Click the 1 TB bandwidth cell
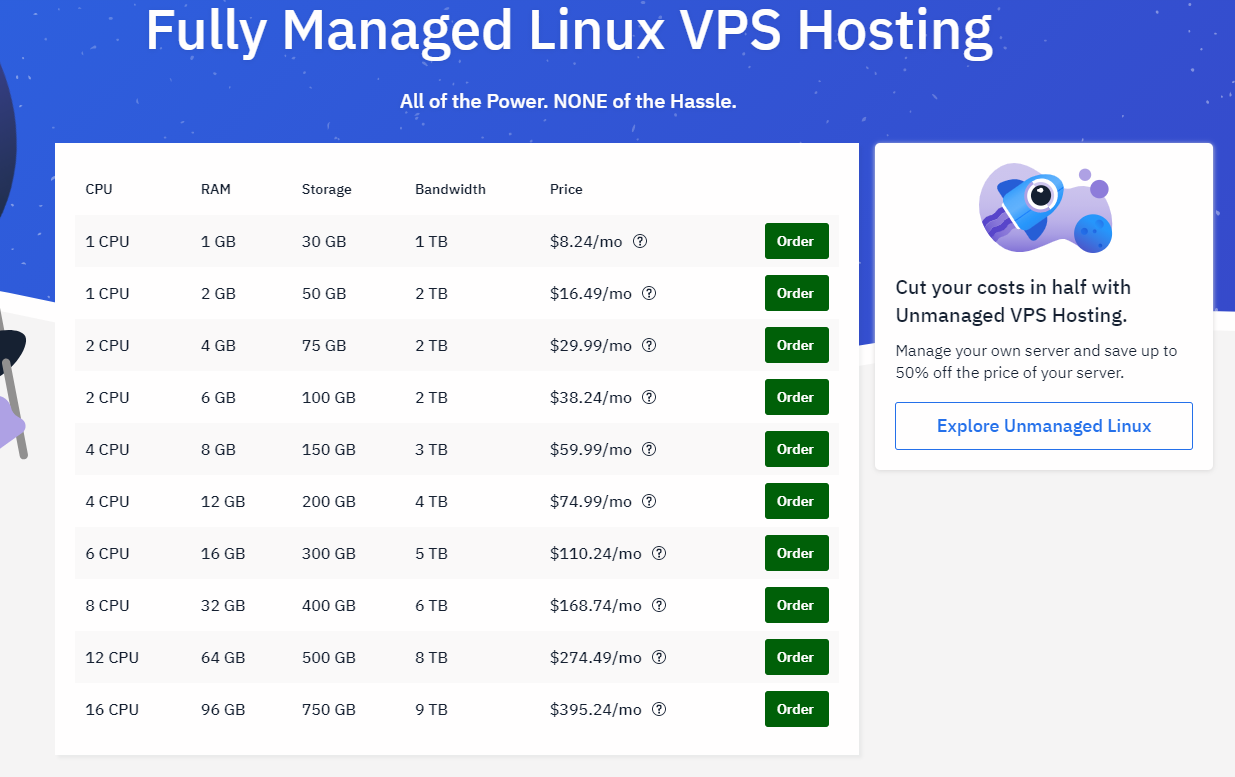 pyautogui.click(x=431, y=241)
